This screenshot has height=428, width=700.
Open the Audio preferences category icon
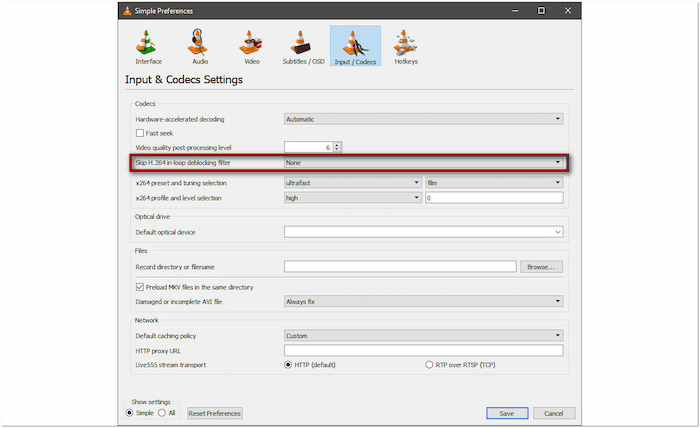click(200, 46)
